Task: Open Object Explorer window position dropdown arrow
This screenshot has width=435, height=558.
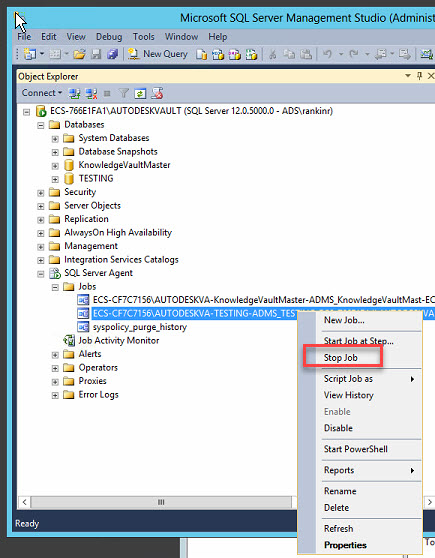Action: pos(408,76)
